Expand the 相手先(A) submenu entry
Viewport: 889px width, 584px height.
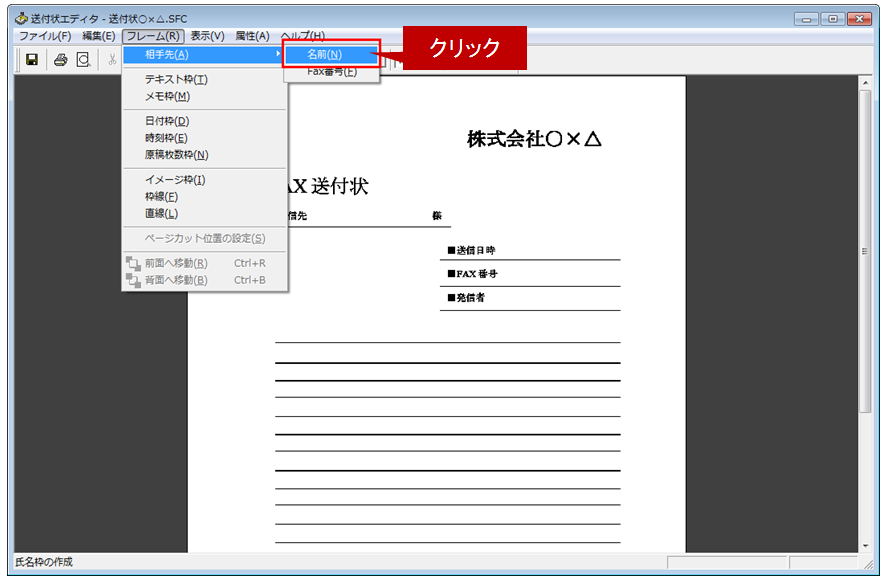tap(204, 54)
